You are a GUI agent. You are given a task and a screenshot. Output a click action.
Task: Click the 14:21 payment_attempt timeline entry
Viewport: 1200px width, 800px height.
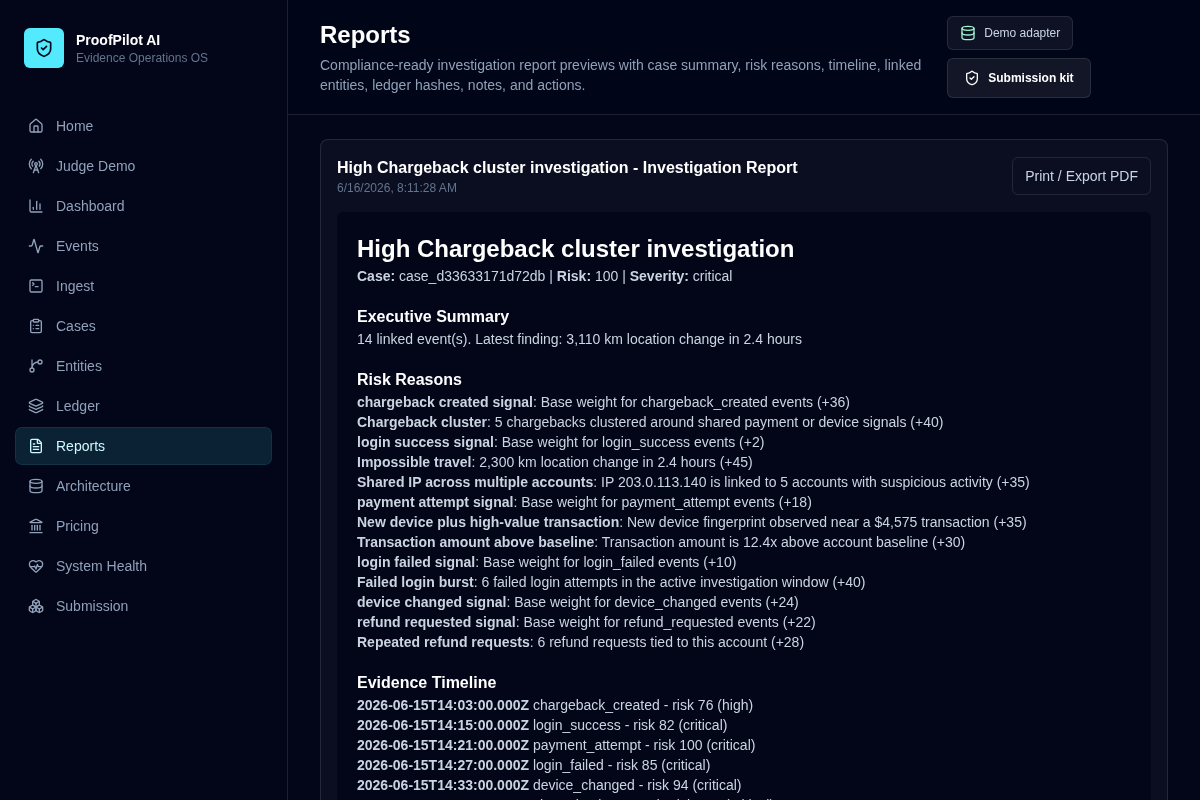pos(556,745)
